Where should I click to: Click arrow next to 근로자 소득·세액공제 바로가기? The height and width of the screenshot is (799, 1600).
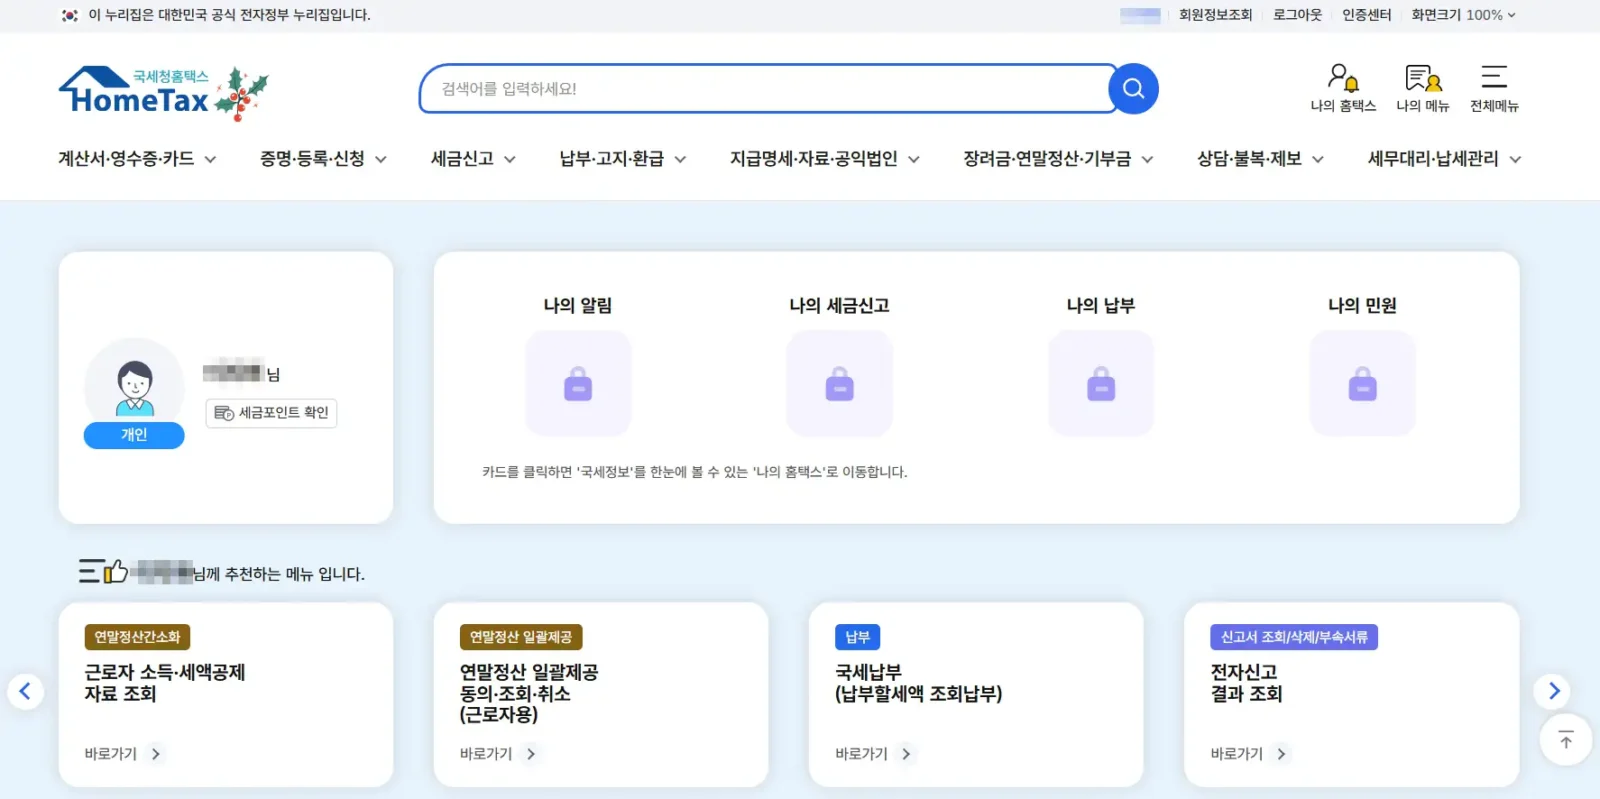point(156,754)
